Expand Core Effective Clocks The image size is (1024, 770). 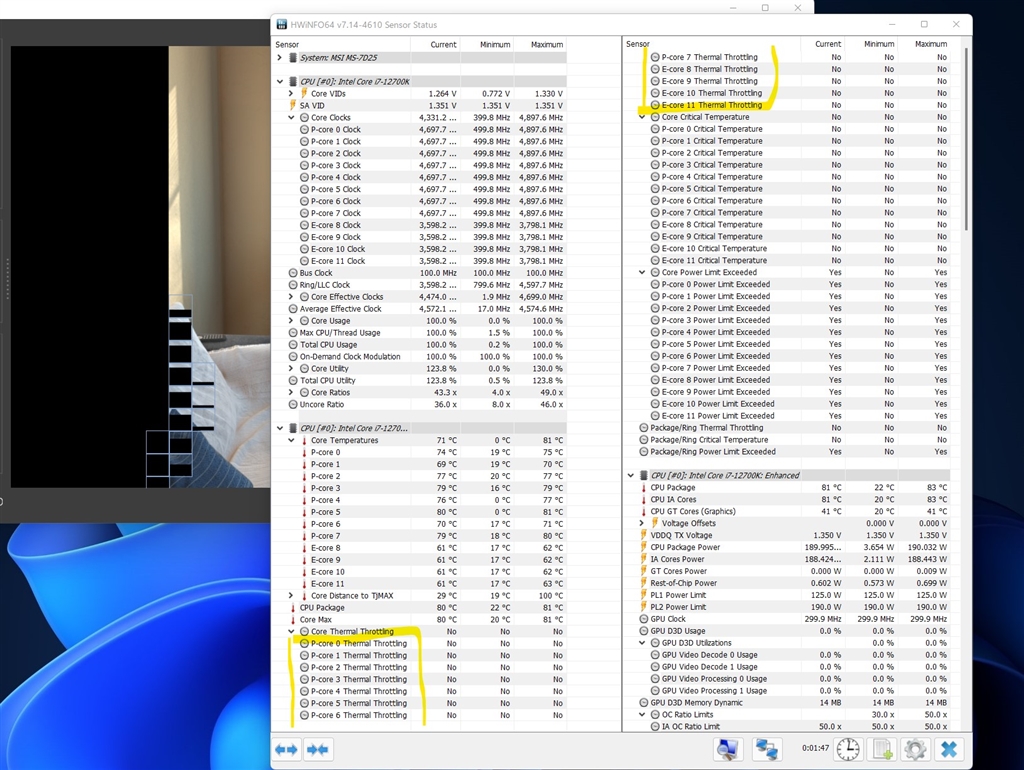(x=291, y=297)
